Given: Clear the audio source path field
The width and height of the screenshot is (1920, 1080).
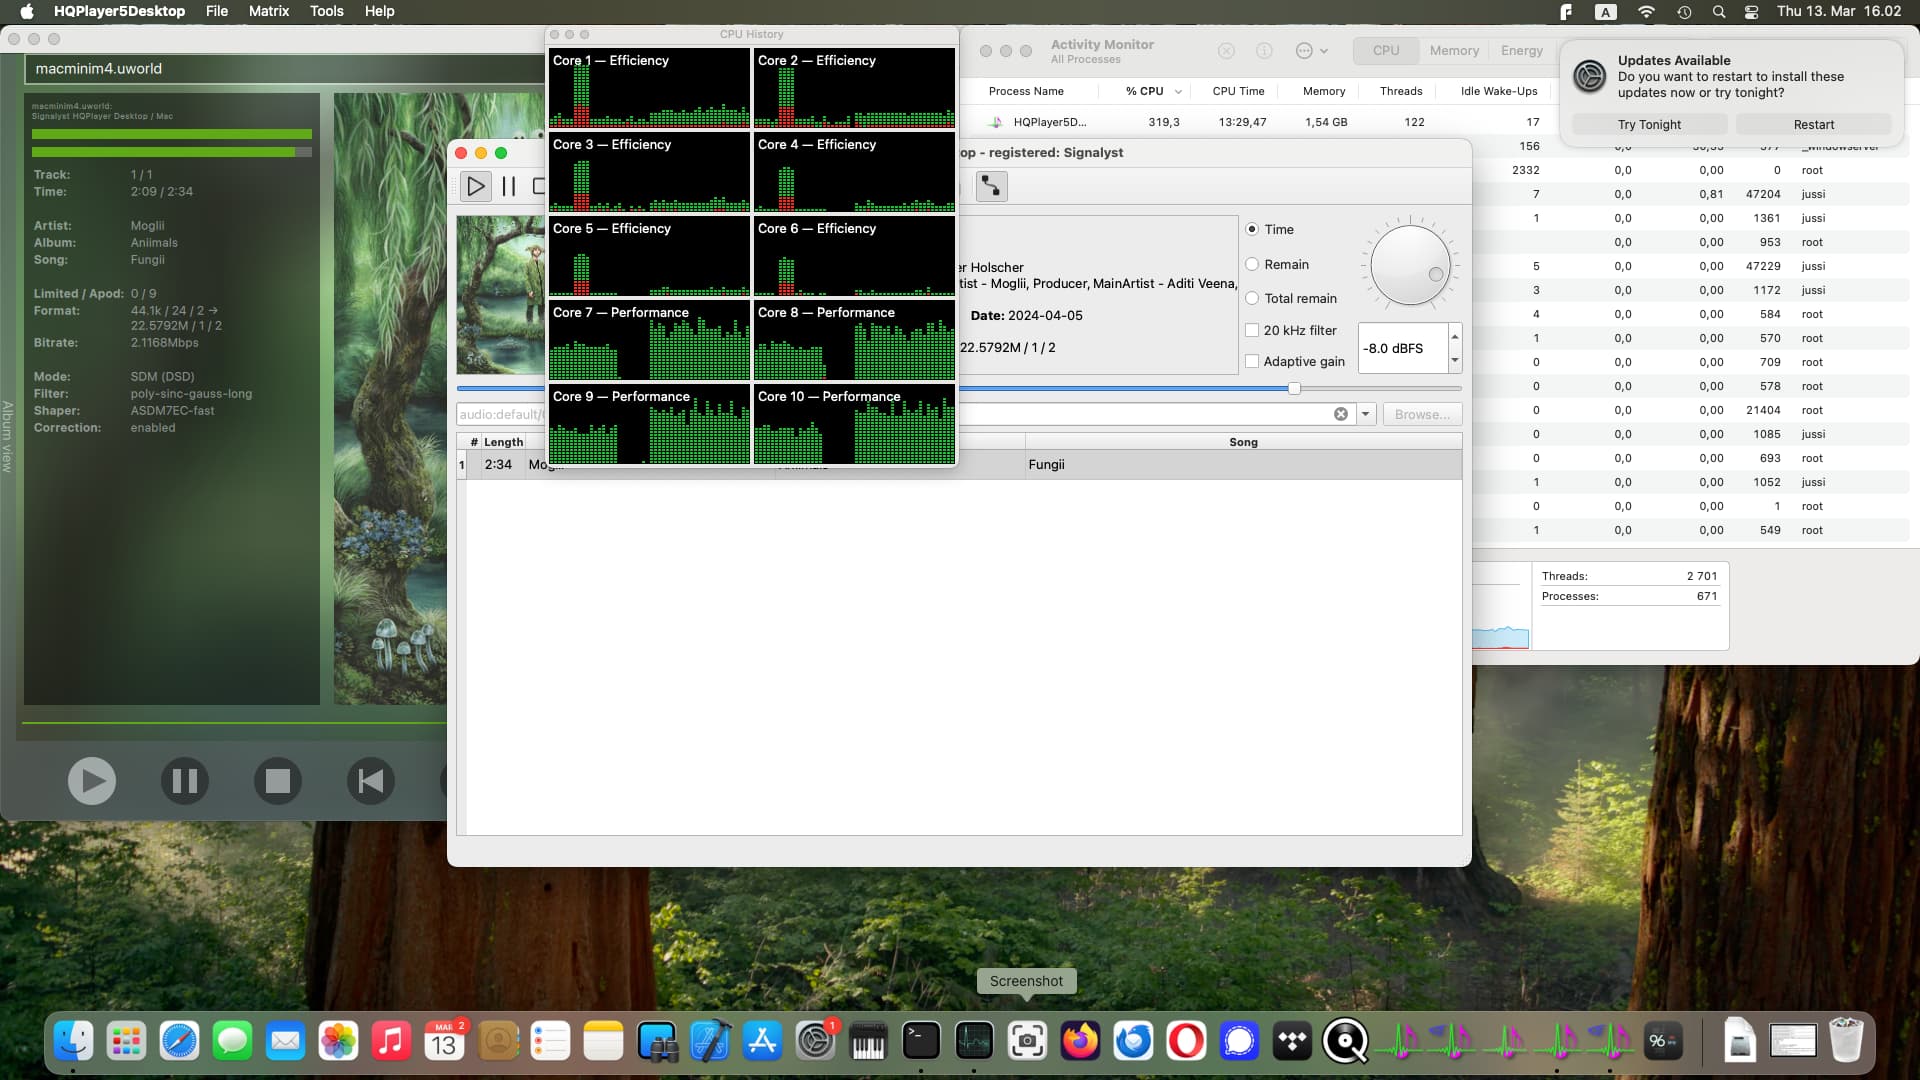Looking at the screenshot, I should (x=1341, y=414).
